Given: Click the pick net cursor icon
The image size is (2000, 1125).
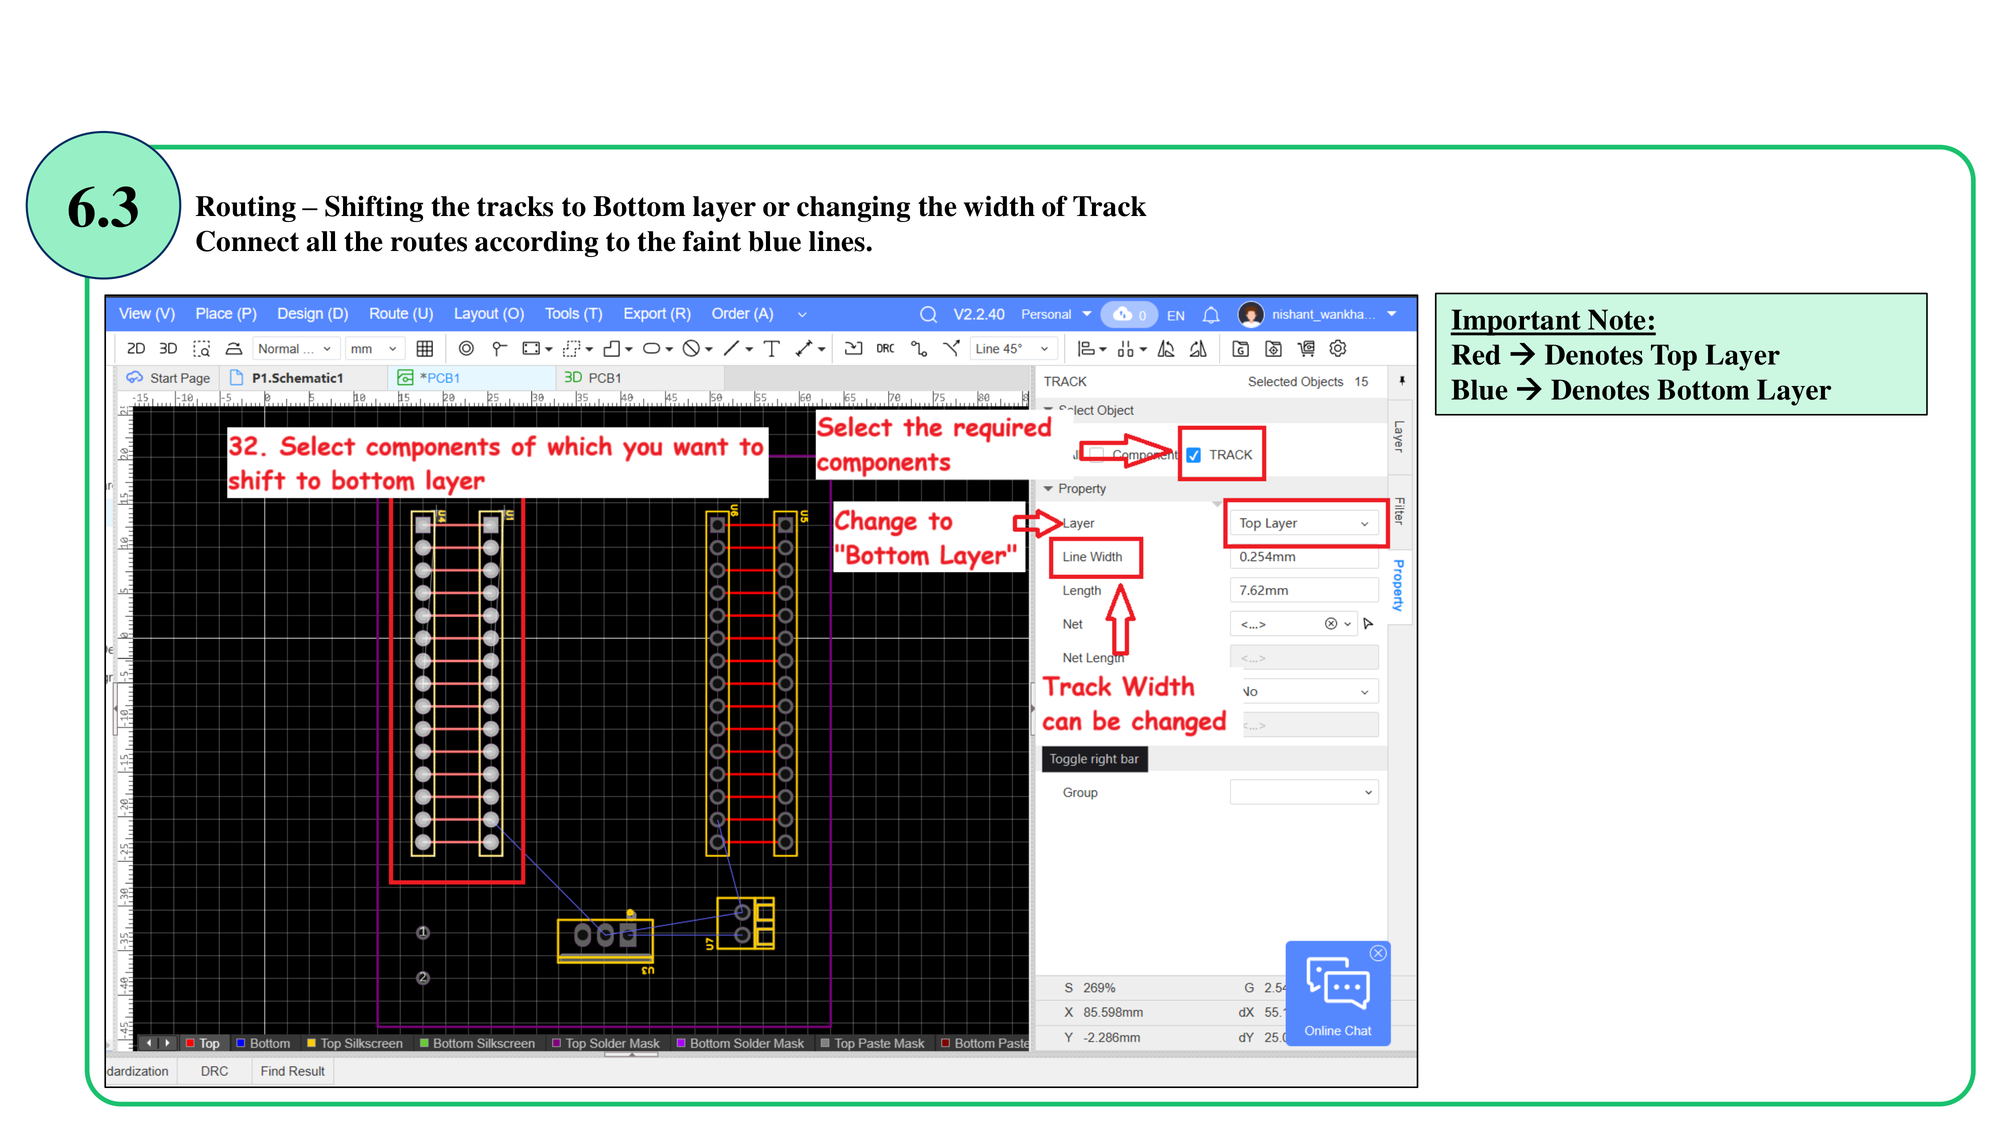Looking at the screenshot, I should coord(1368,624).
